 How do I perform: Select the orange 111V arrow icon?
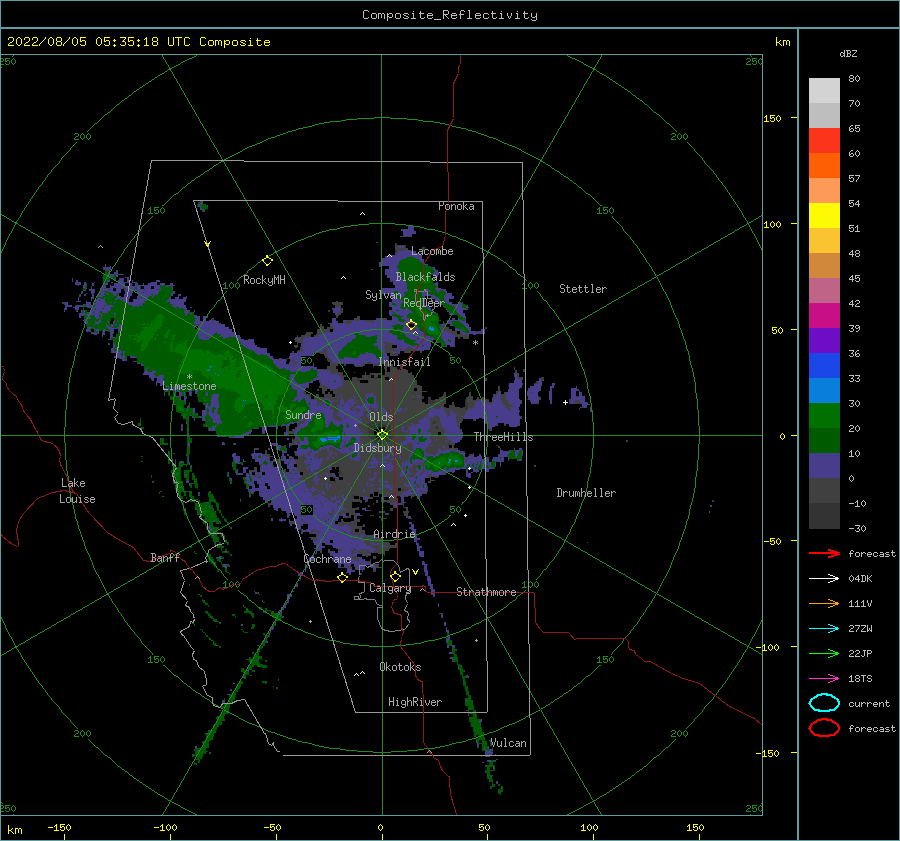824,603
